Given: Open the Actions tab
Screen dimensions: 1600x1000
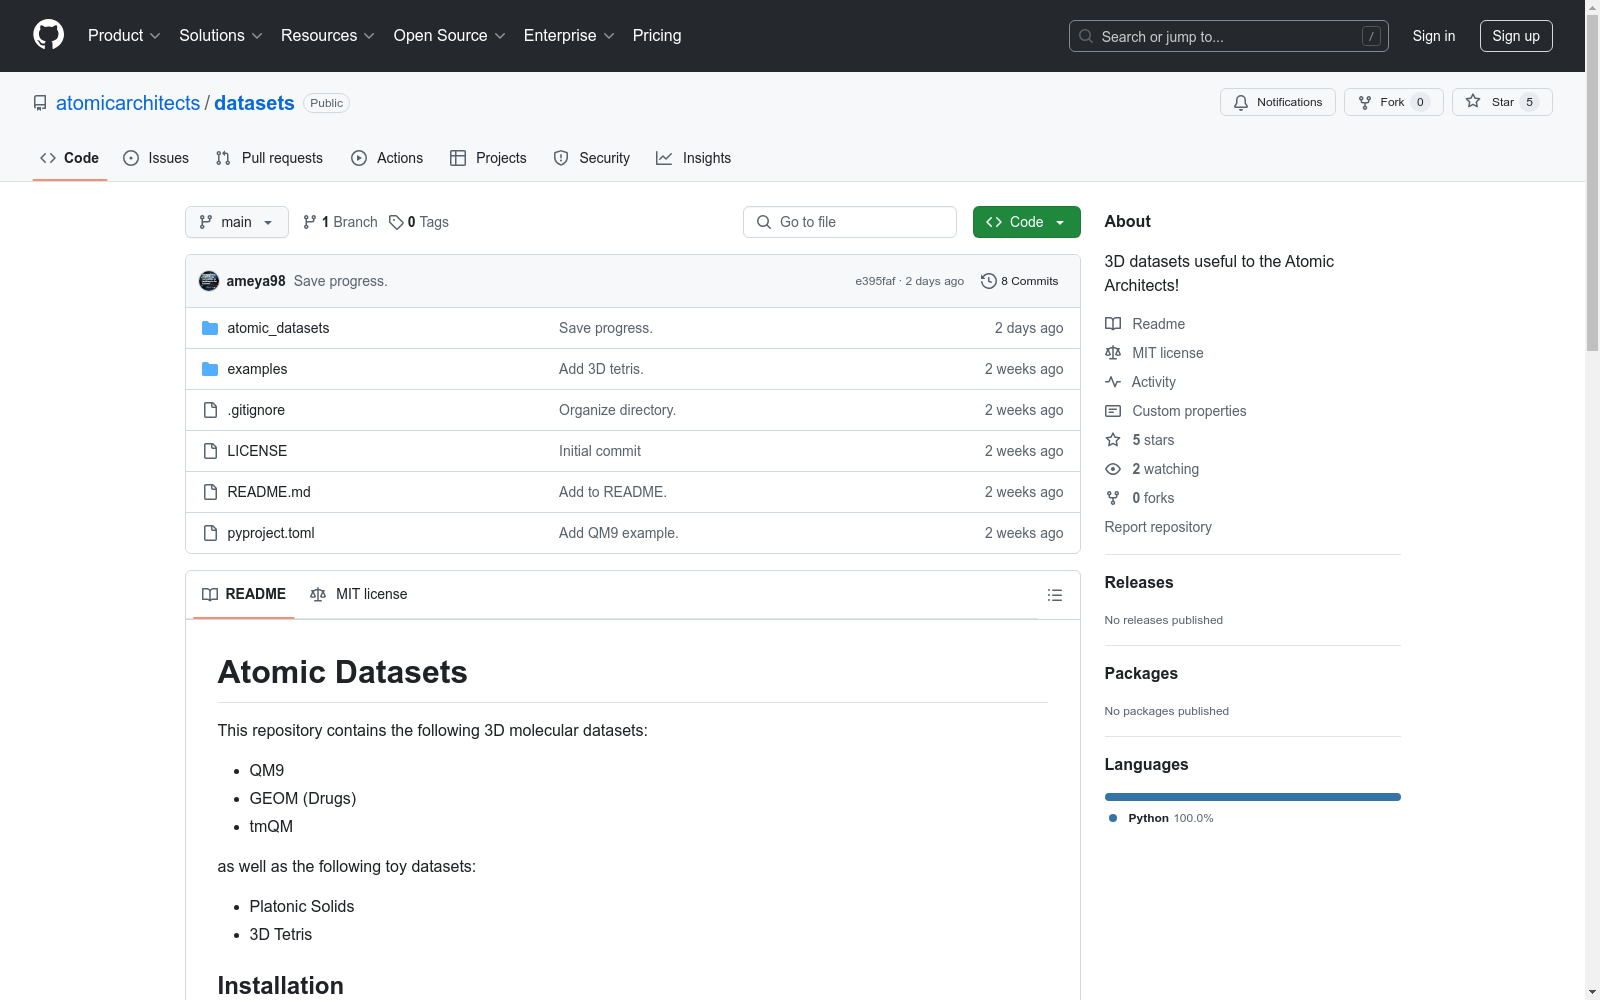Looking at the screenshot, I should [387, 158].
